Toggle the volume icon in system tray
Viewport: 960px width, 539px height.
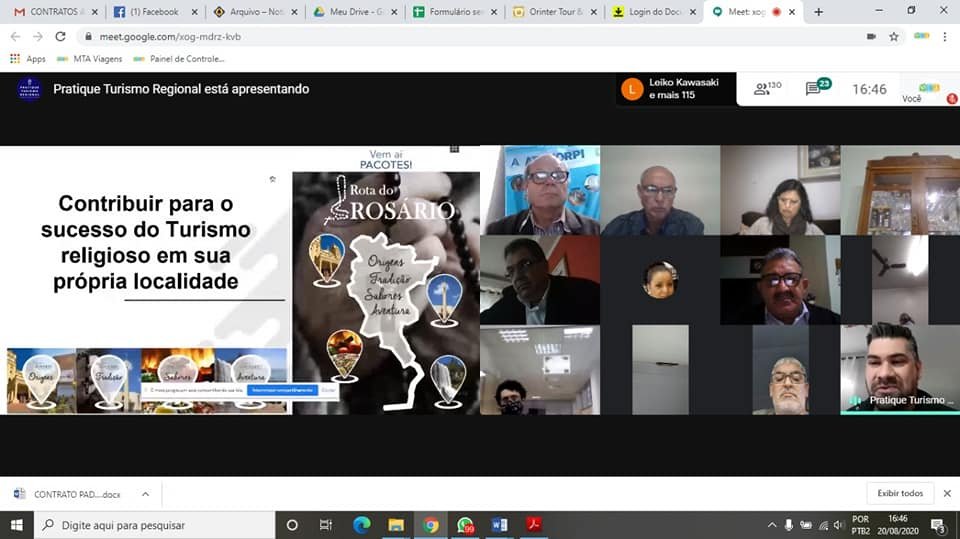[839, 525]
